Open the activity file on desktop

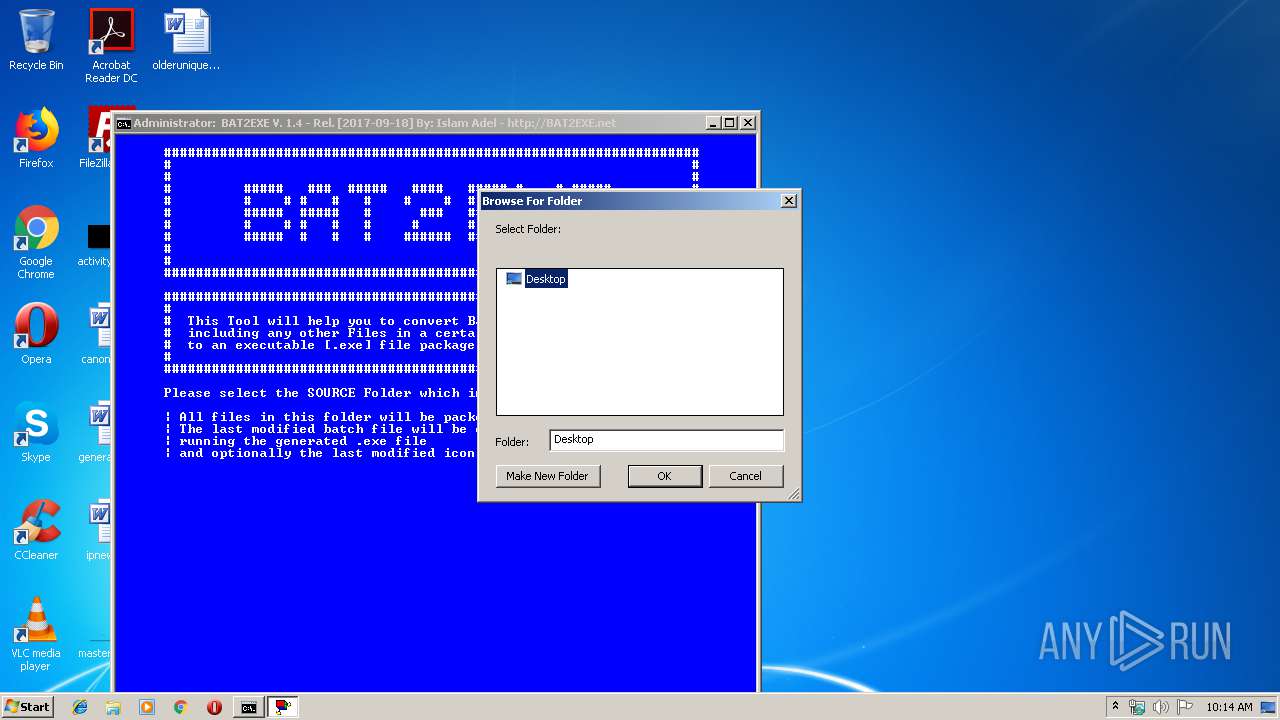[96, 245]
